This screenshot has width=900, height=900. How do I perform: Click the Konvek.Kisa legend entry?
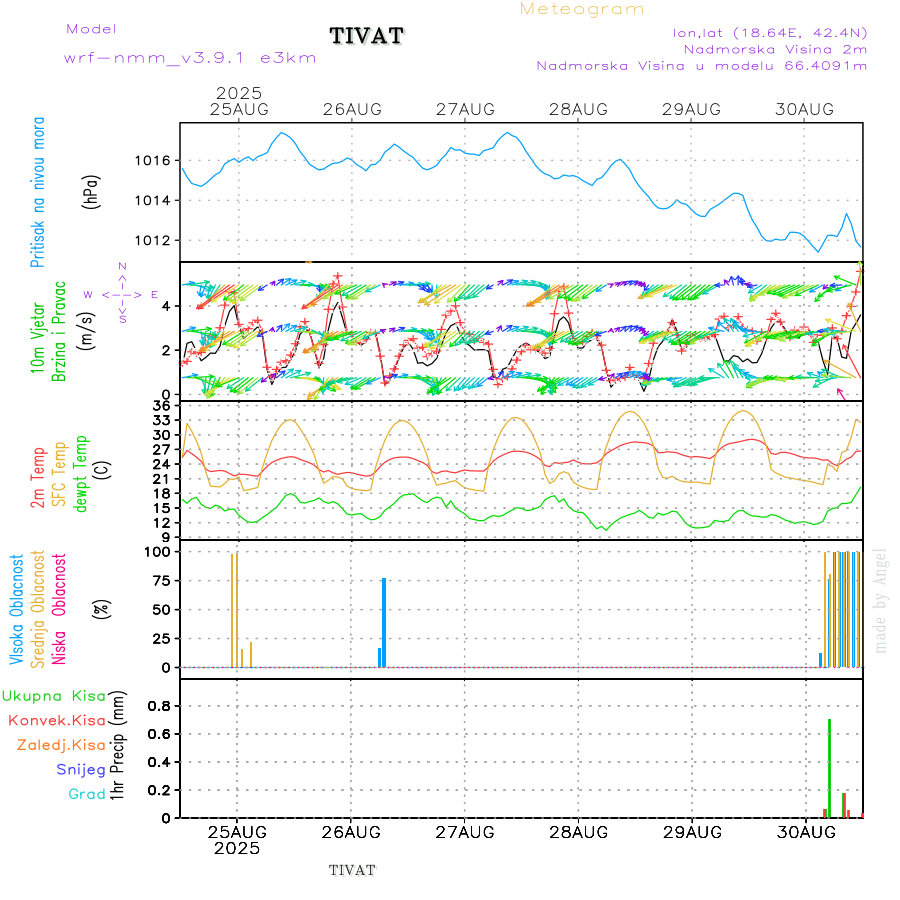point(57,720)
